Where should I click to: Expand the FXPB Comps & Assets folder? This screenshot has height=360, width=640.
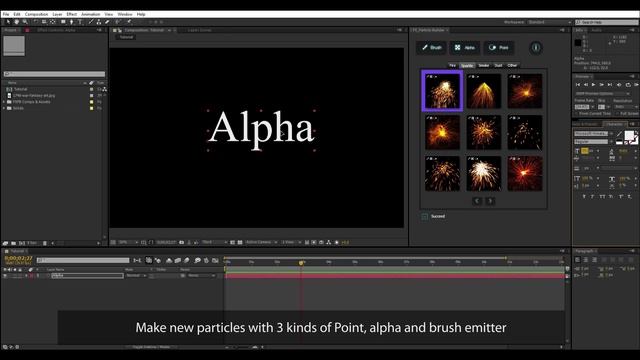4,102
